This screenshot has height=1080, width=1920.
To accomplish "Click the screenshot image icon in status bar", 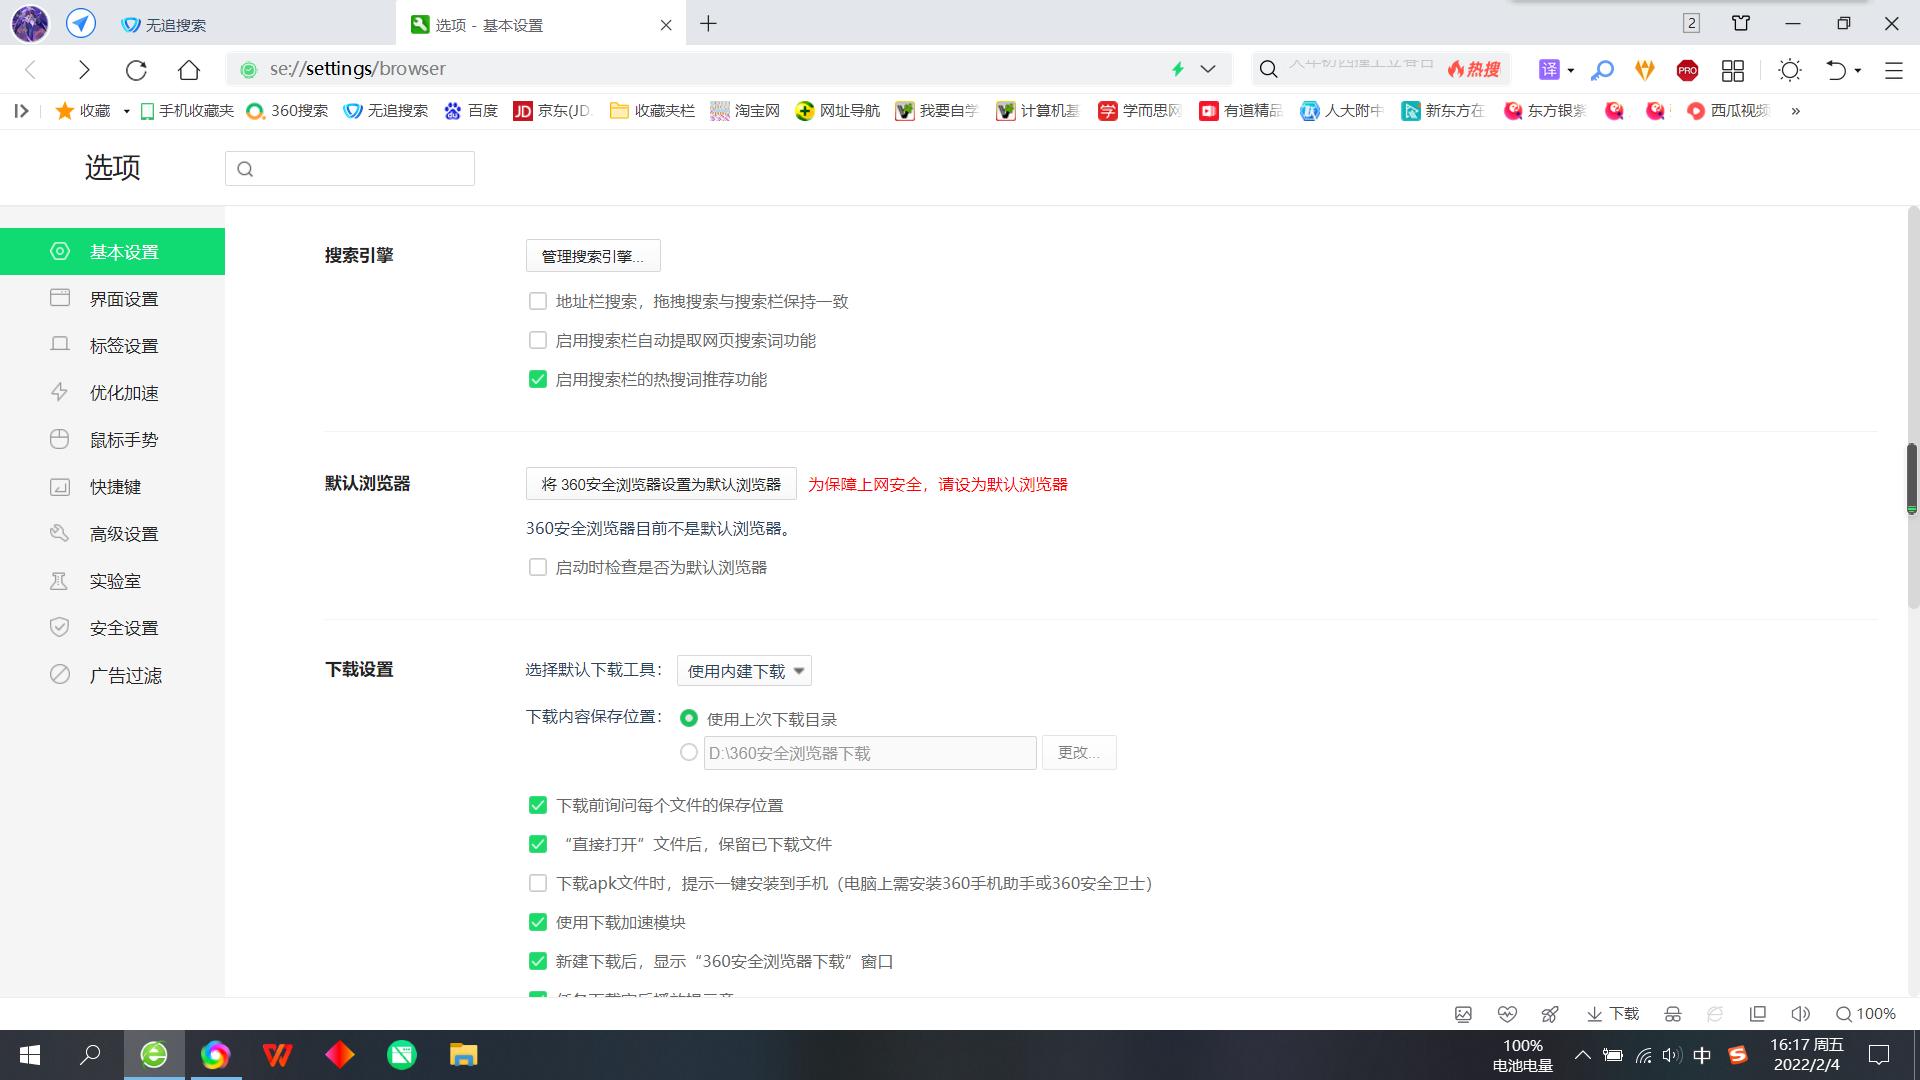I will [x=1463, y=1014].
